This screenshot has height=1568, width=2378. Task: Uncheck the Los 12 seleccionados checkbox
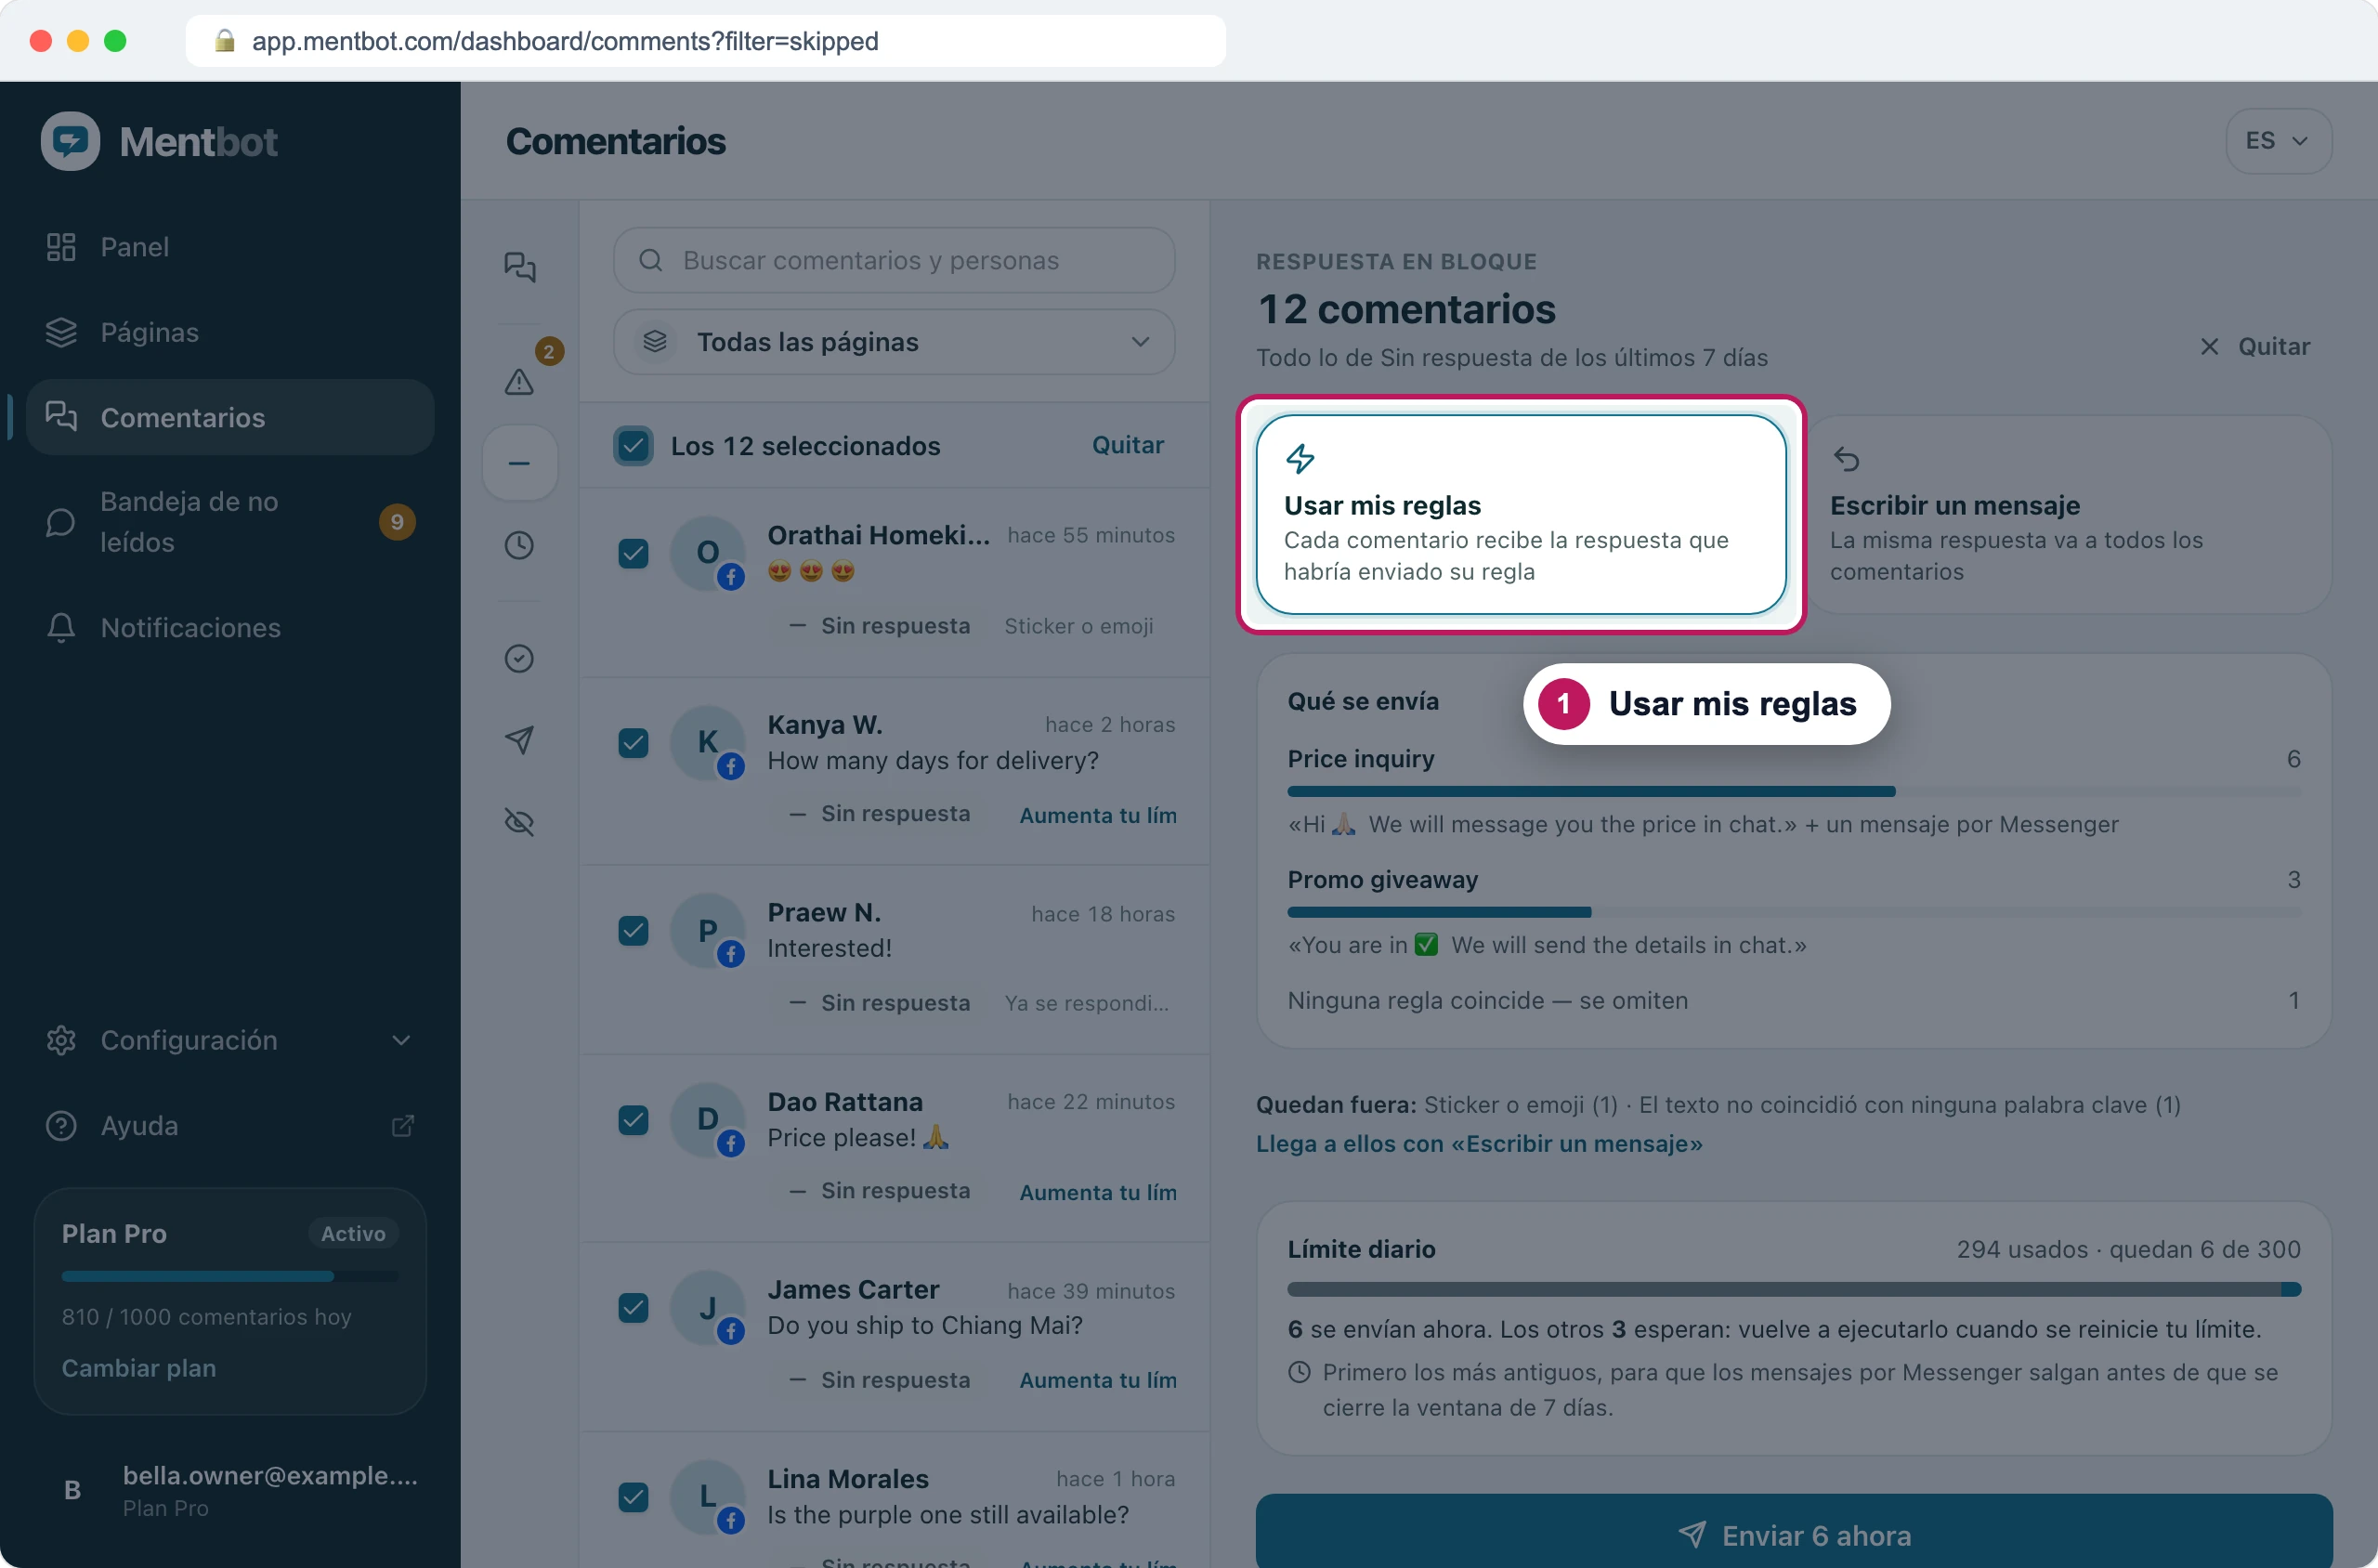[633, 446]
